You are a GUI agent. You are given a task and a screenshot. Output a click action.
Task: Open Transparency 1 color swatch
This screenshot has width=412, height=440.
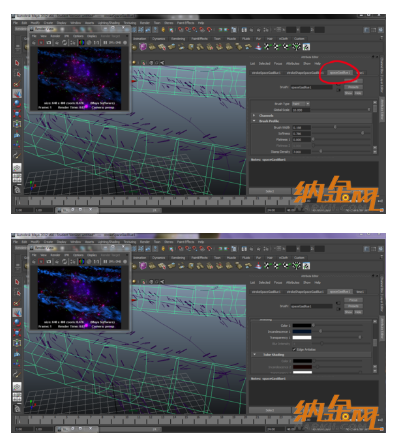click(x=302, y=337)
